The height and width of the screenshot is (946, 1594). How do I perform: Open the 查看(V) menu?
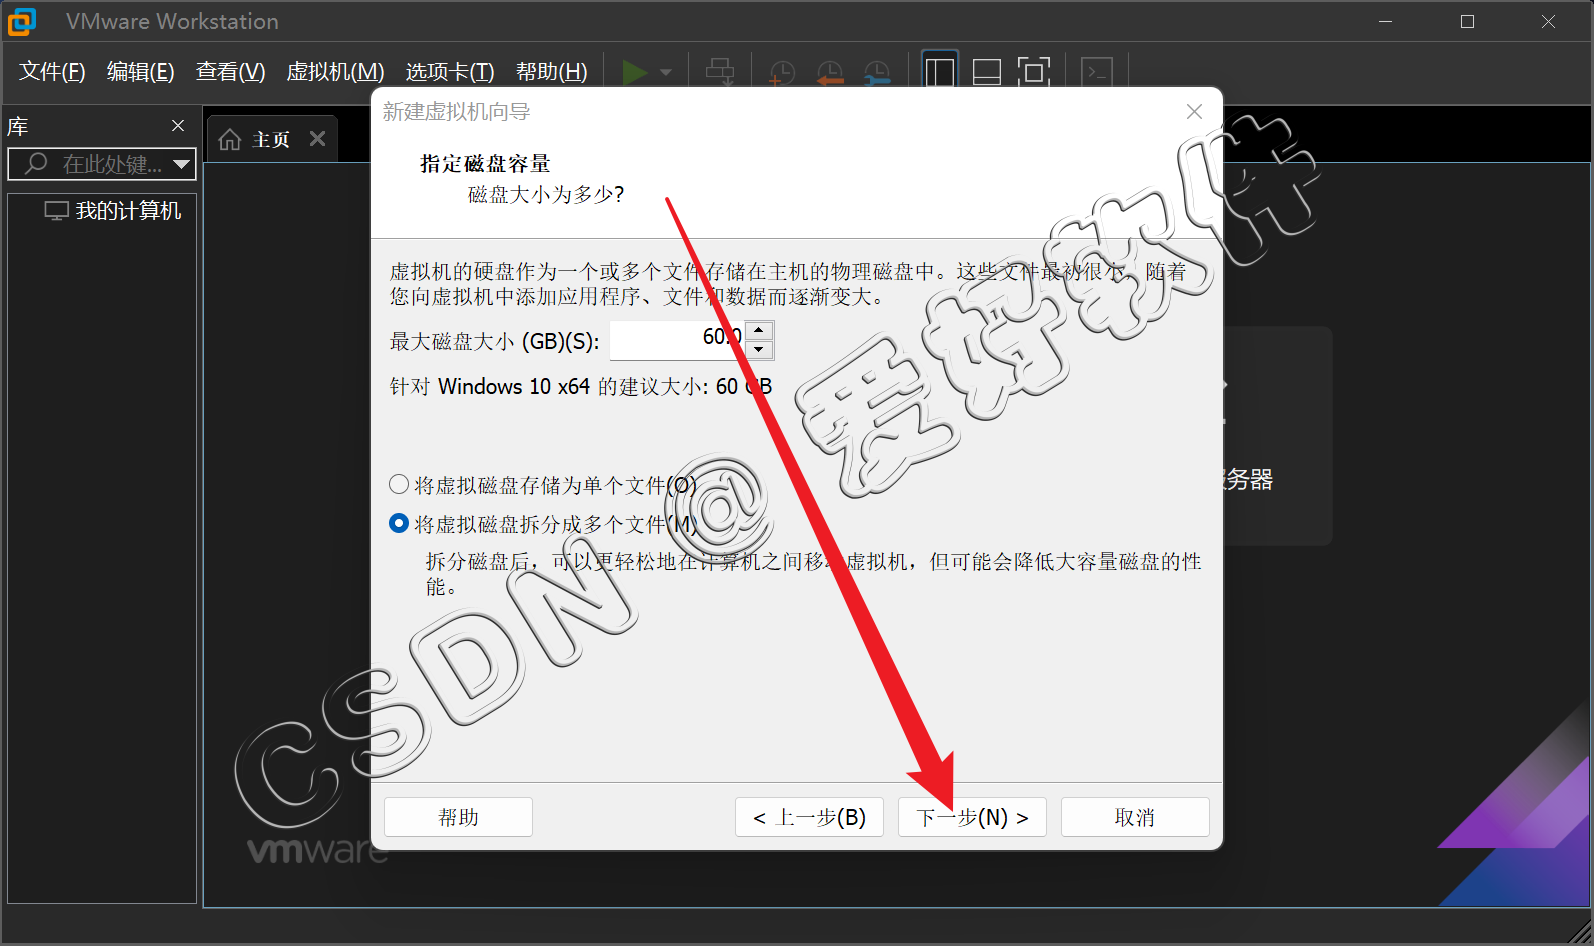pyautogui.click(x=230, y=72)
